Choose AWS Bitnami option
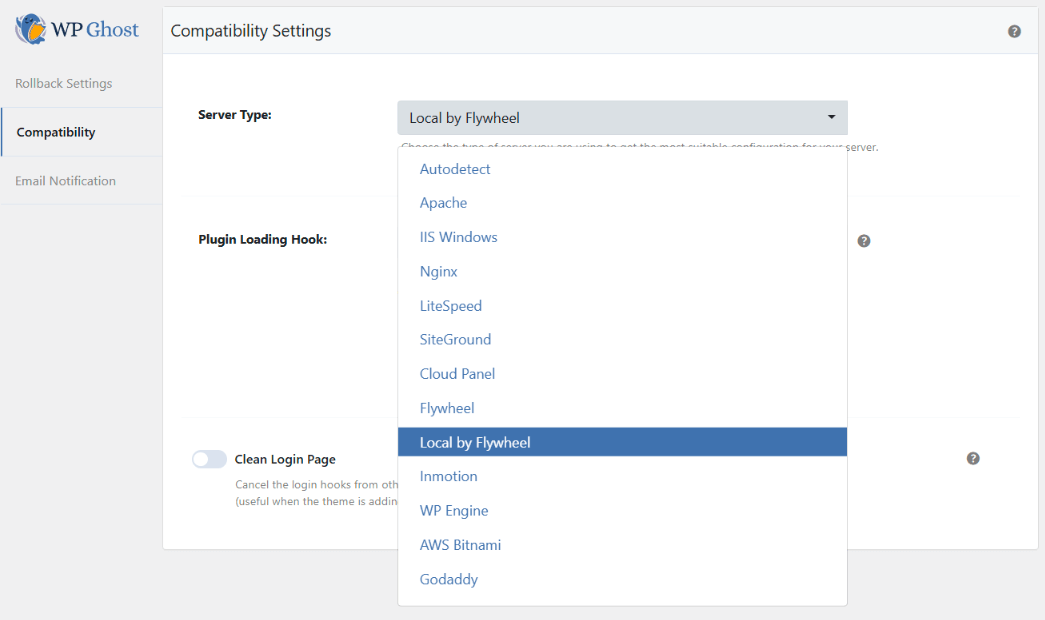The width and height of the screenshot is (1045, 620). (460, 545)
